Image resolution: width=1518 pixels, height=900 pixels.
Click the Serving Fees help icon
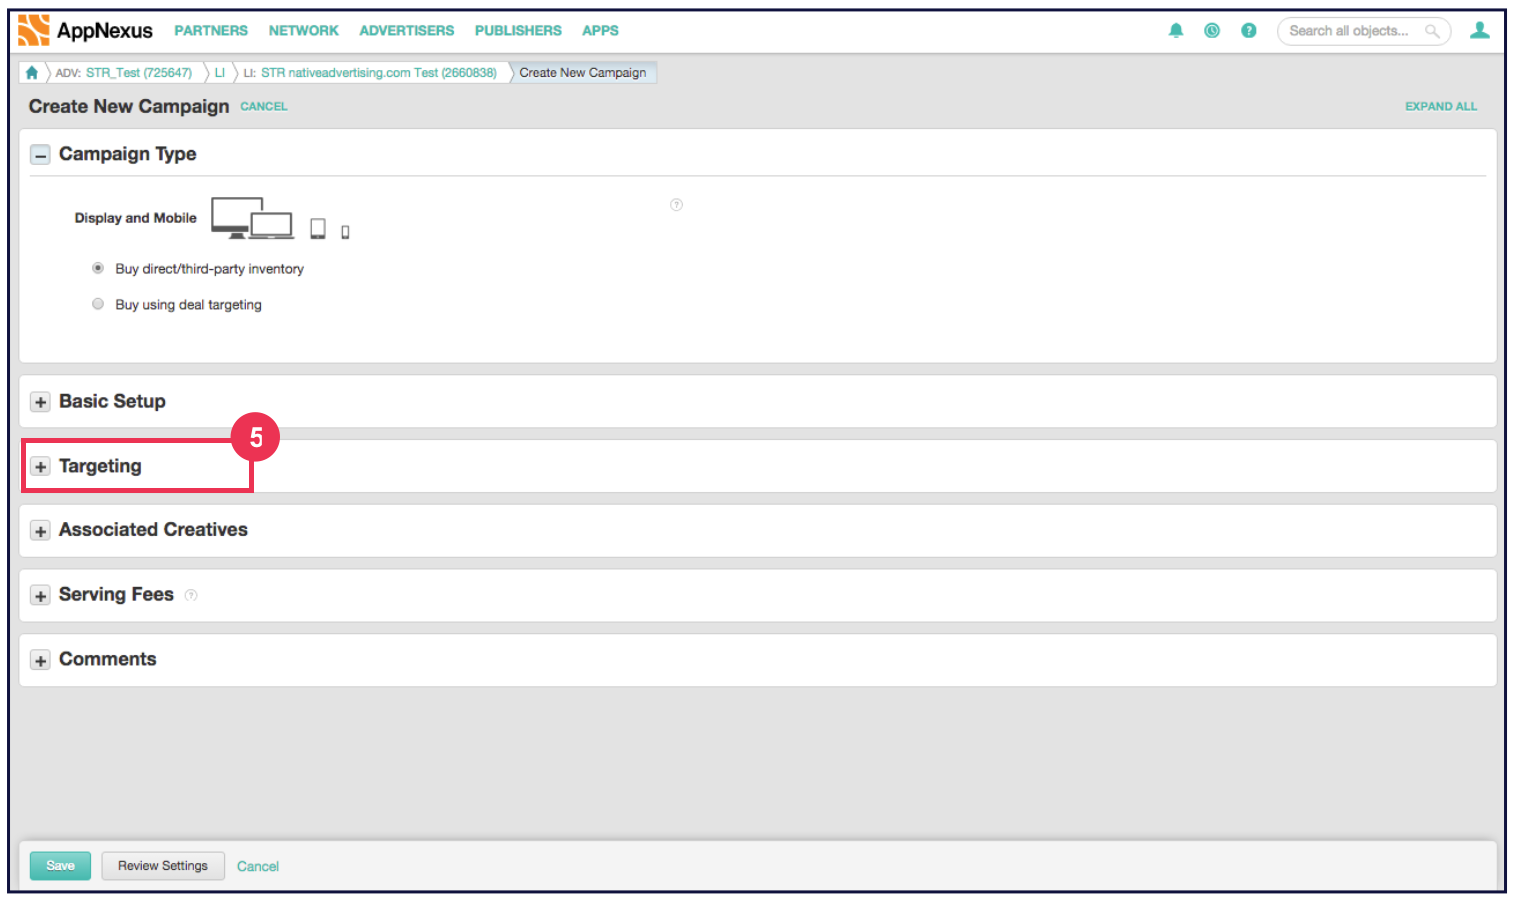pos(191,595)
